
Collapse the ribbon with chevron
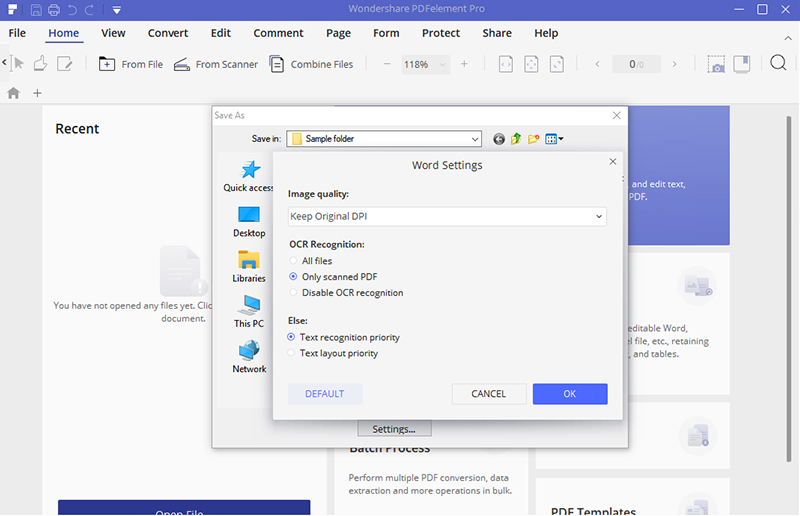coord(788,38)
